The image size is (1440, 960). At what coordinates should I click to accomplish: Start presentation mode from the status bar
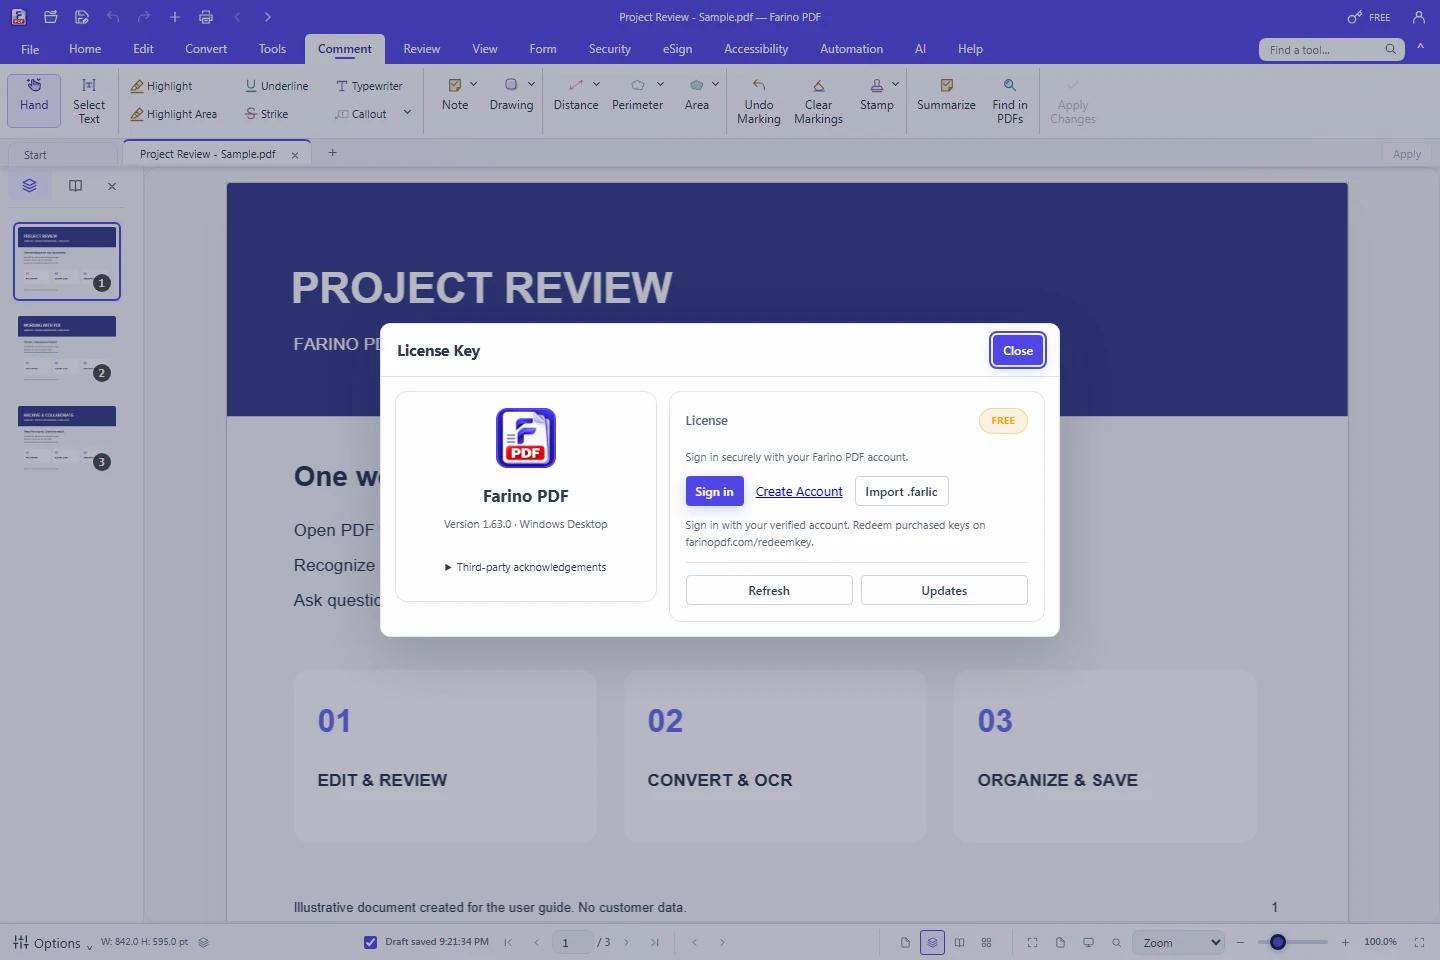pos(1088,942)
